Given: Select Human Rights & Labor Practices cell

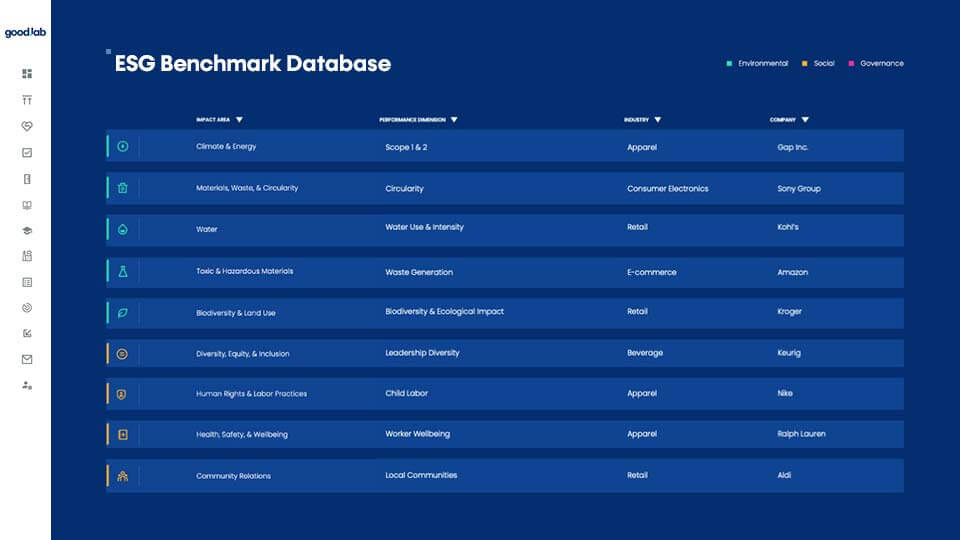Looking at the screenshot, I should pos(251,394).
